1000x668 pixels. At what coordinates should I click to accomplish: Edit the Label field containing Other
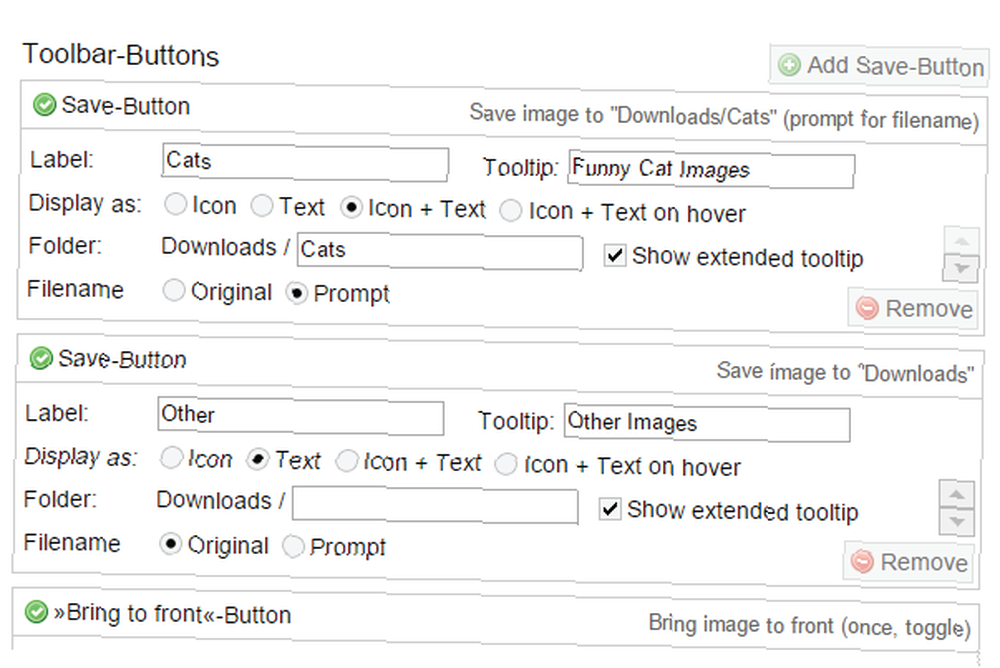300,417
